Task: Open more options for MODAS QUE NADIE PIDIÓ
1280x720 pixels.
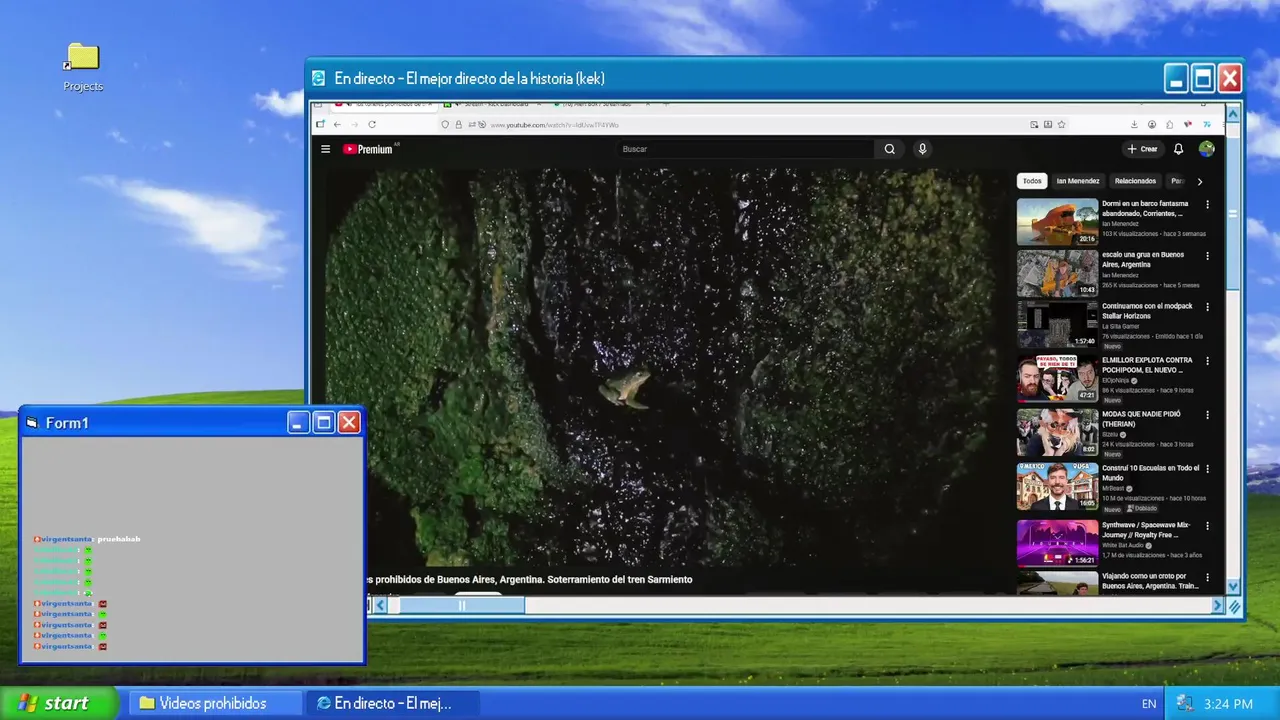Action: (1207, 415)
